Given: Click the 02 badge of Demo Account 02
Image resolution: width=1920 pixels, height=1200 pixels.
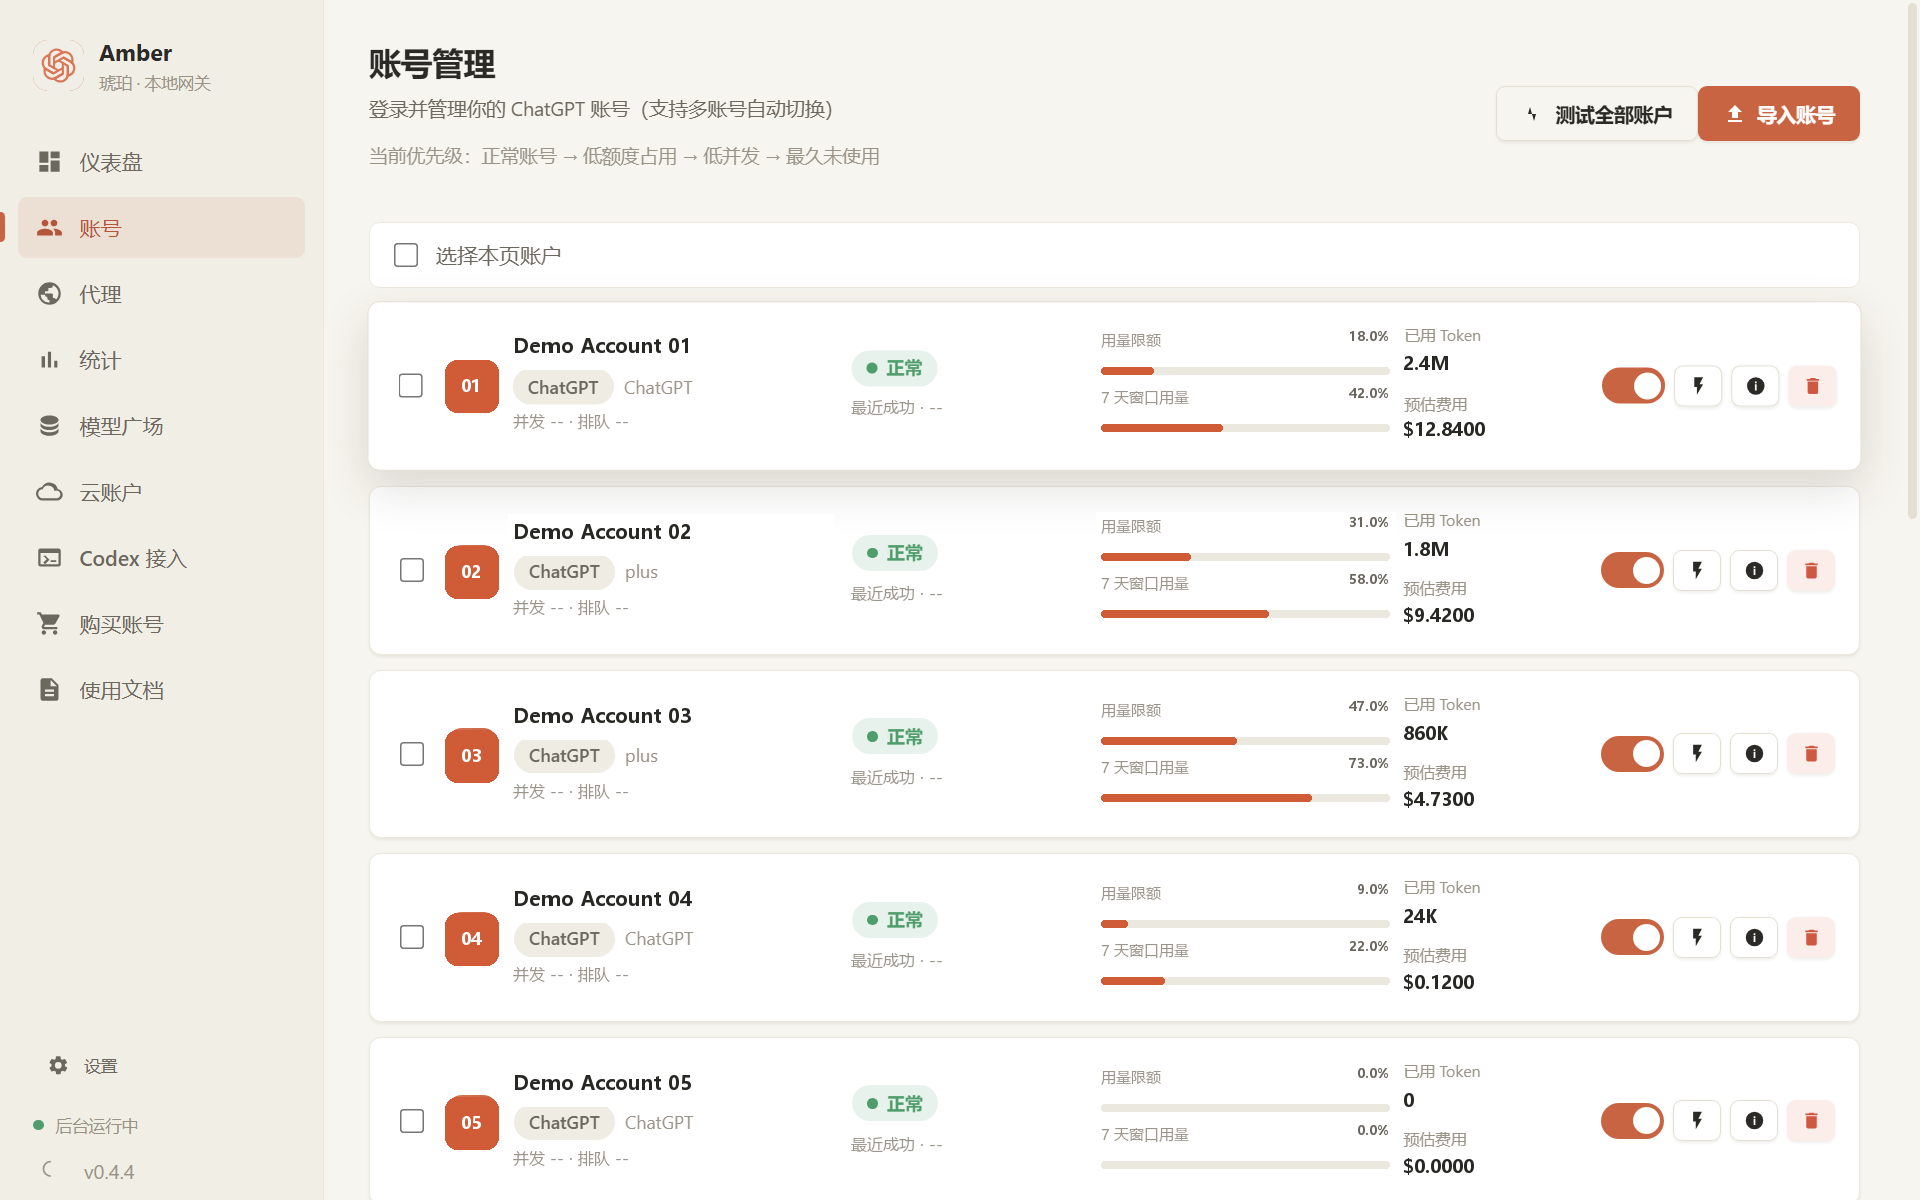Looking at the screenshot, I should click(471, 571).
